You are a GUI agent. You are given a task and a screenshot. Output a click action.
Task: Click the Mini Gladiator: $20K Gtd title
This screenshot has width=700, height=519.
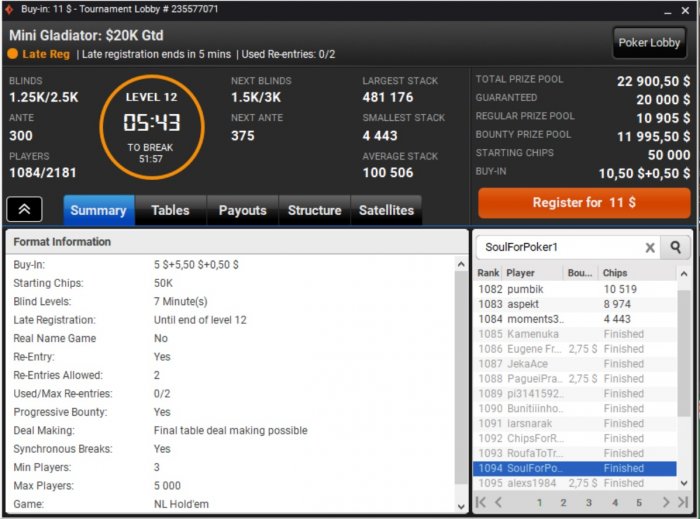point(86,35)
